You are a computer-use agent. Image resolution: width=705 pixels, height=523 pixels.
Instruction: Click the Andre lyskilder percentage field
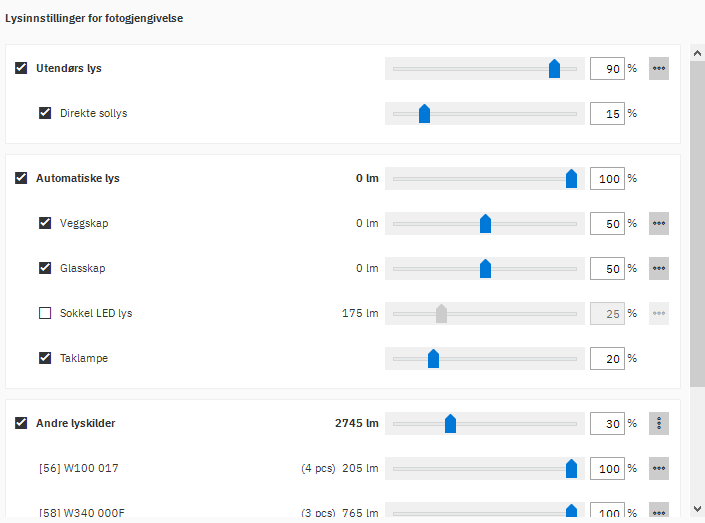(607, 423)
